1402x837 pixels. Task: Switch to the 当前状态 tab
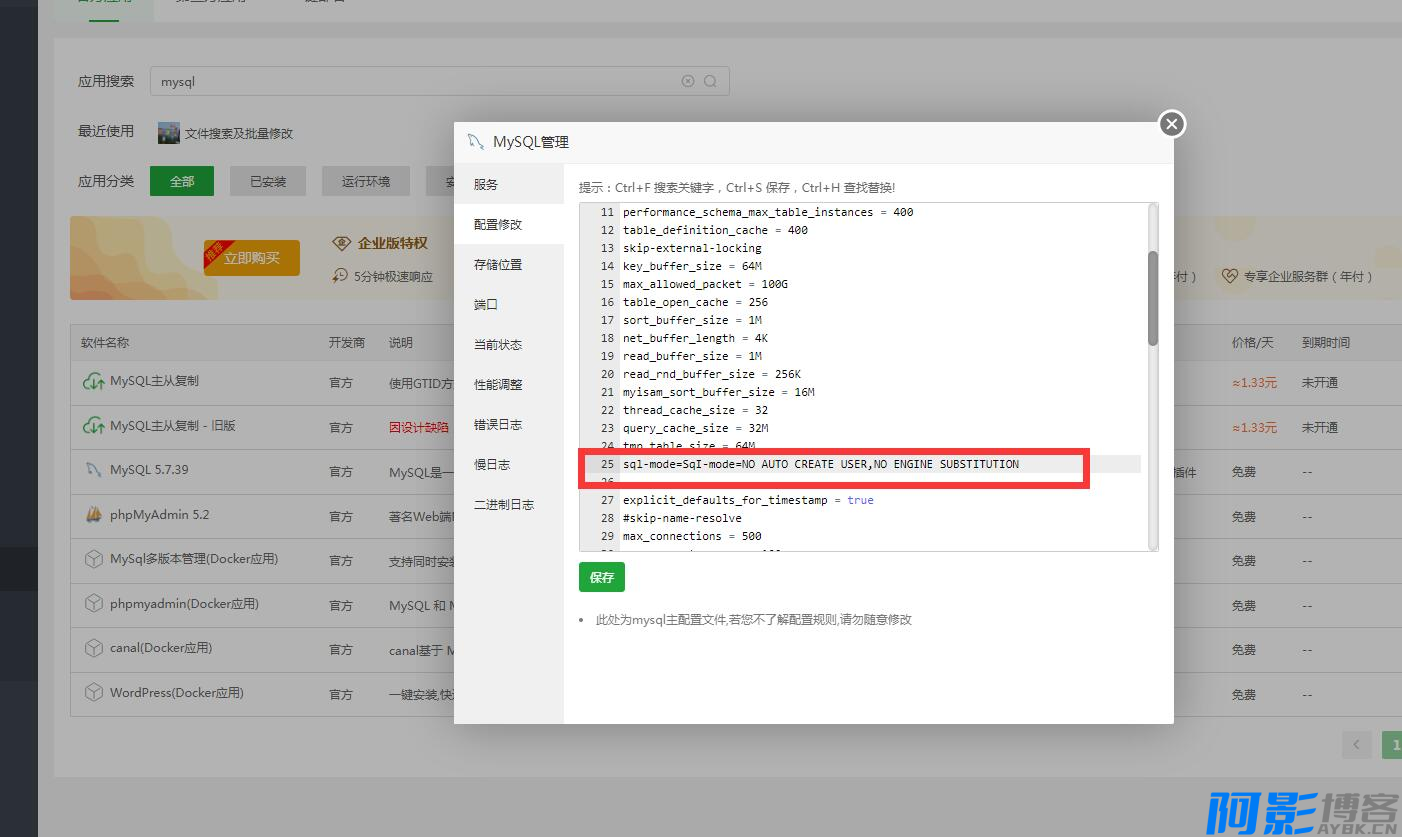tap(509, 345)
